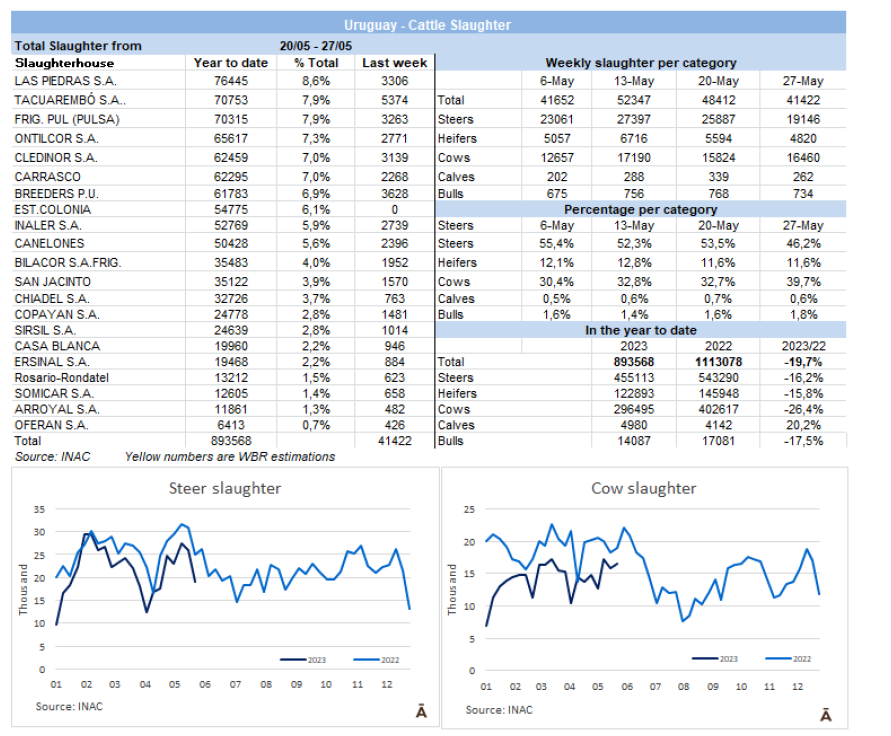Click the 2023 legend line in Steer chart
The height and width of the screenshot is (736, 891).
click(x=291, y=660)
